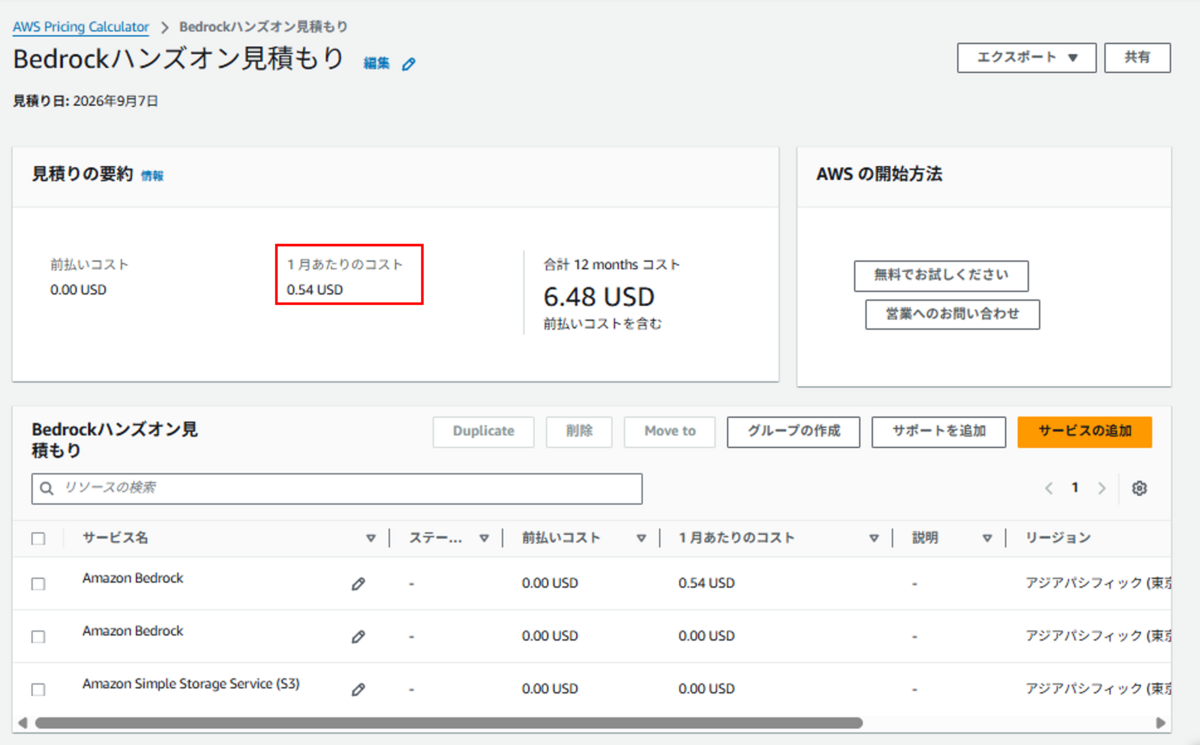Check the second Amazon Bedrock row checkbox

pyautogui.click(x=38, y=637)
